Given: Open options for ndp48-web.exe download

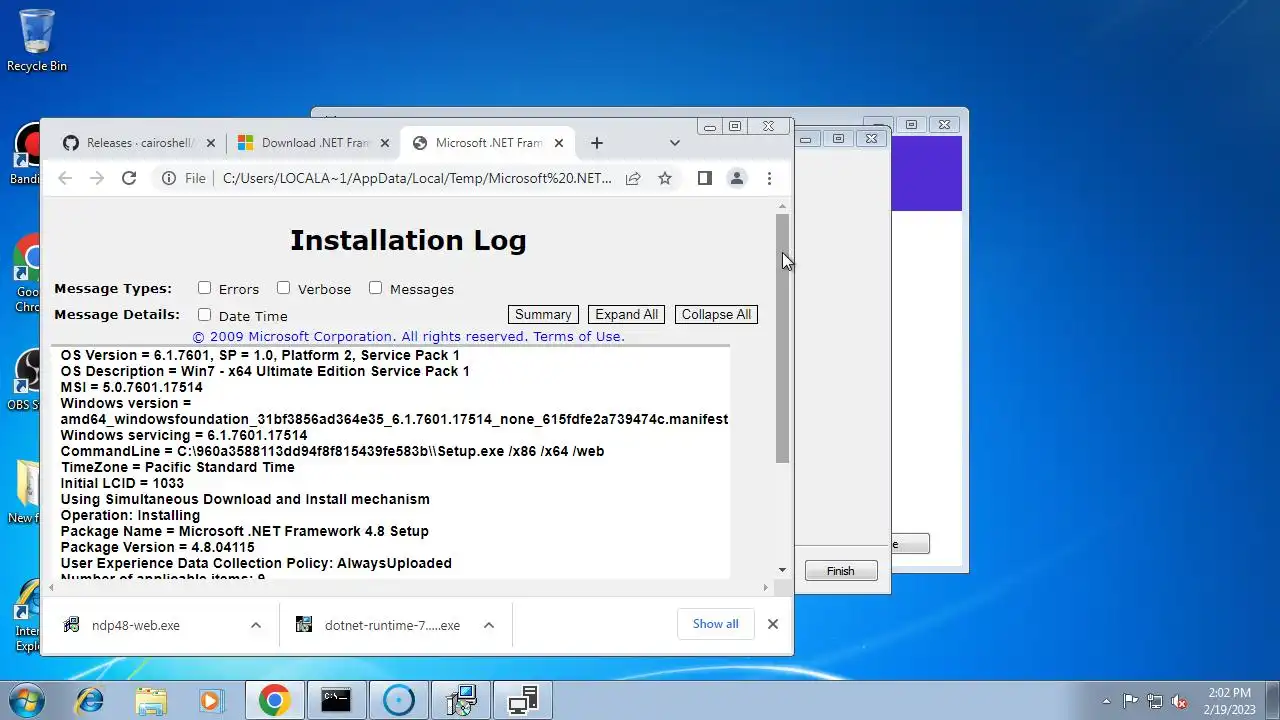Looking at the screenshot, I should coord(256,625).
